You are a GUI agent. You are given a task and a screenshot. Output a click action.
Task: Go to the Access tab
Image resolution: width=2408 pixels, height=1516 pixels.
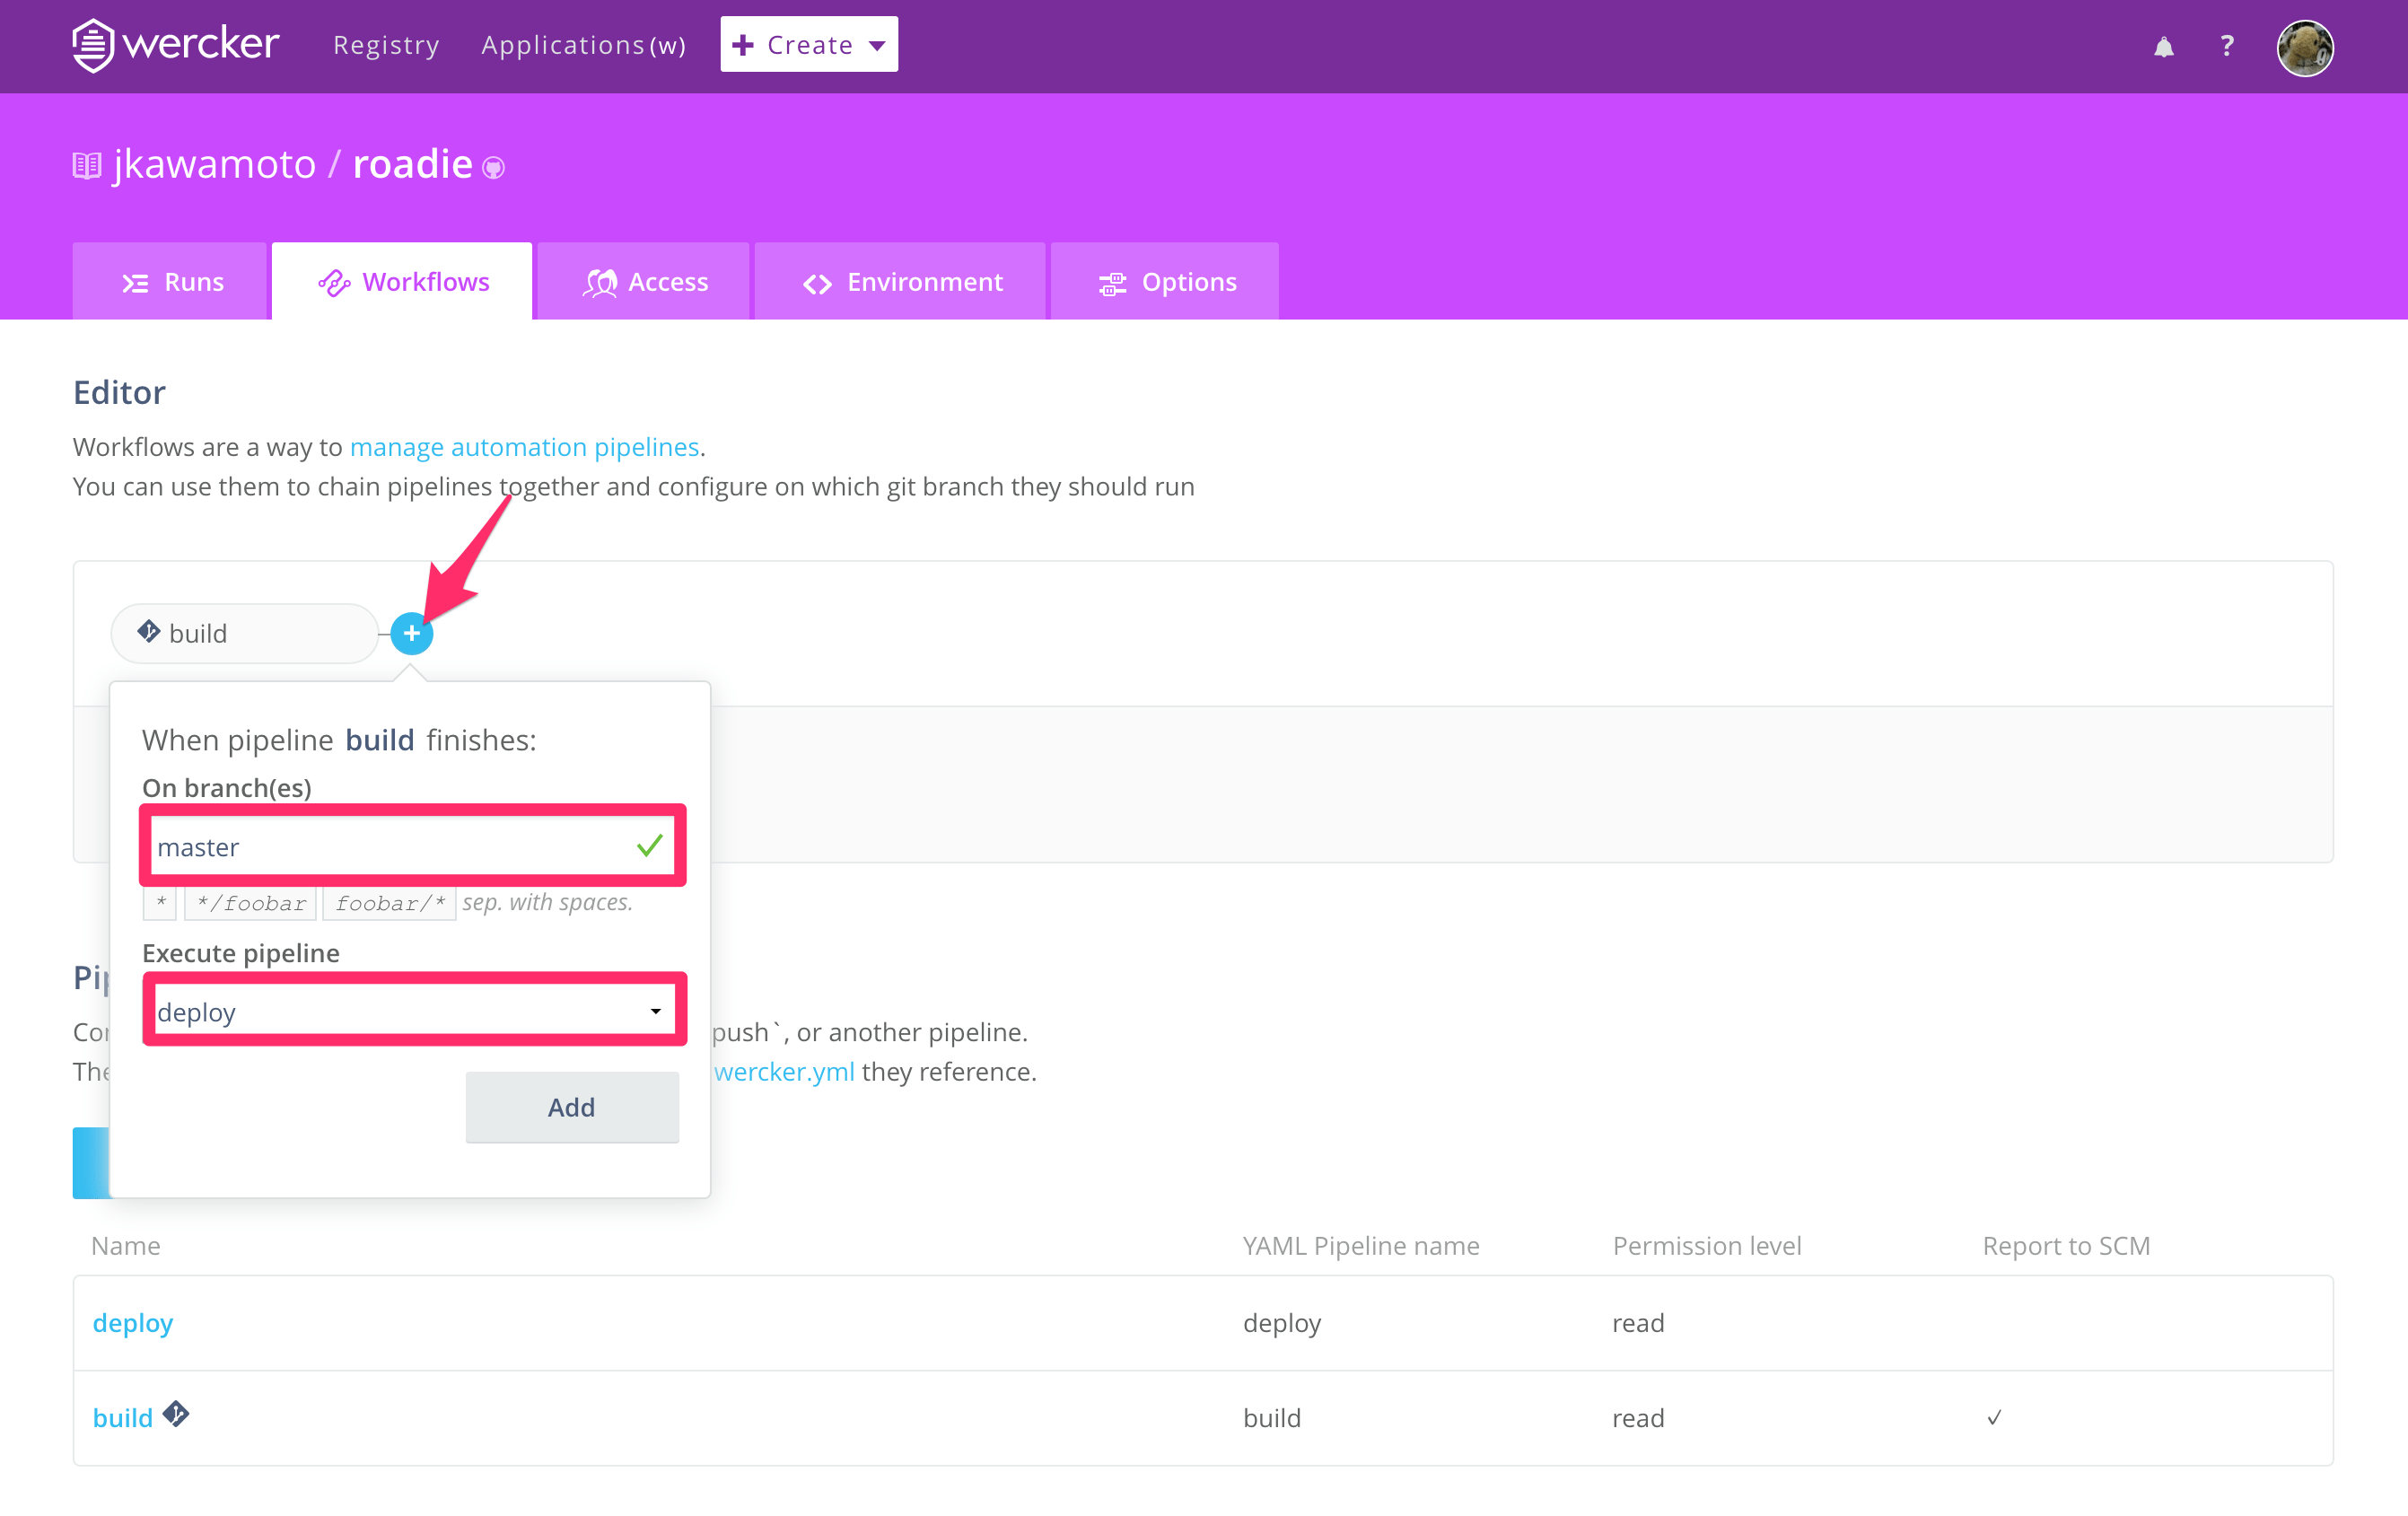(644, 282)
